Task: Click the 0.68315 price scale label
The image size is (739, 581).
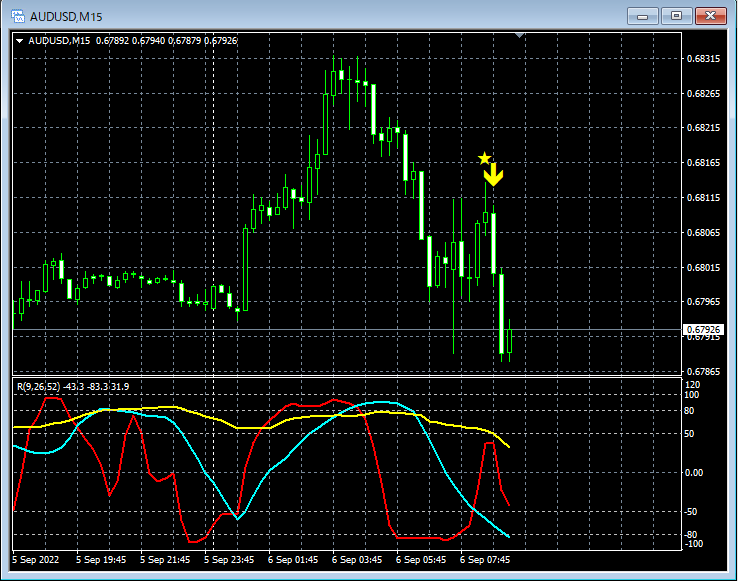Action: coord(703,59)
